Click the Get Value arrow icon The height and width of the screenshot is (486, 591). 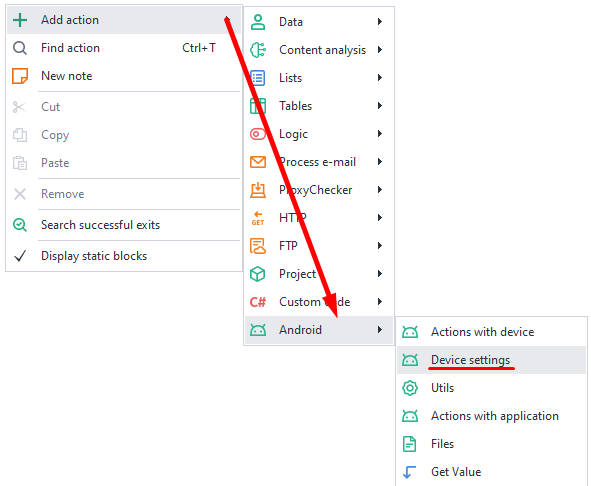[409, 472]
